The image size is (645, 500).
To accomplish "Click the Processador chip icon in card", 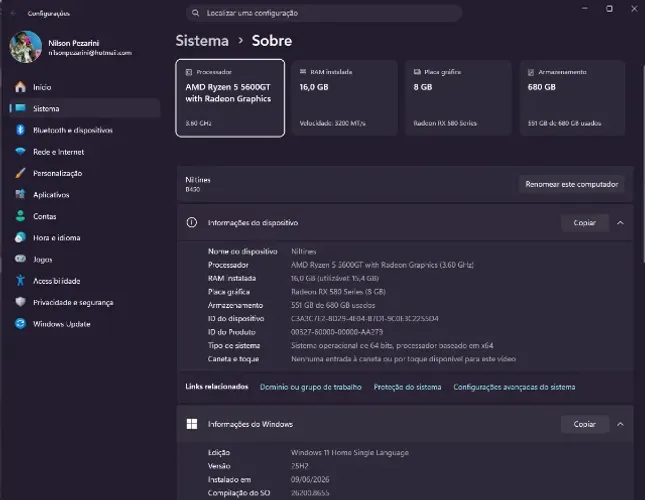I will [189, 72].
